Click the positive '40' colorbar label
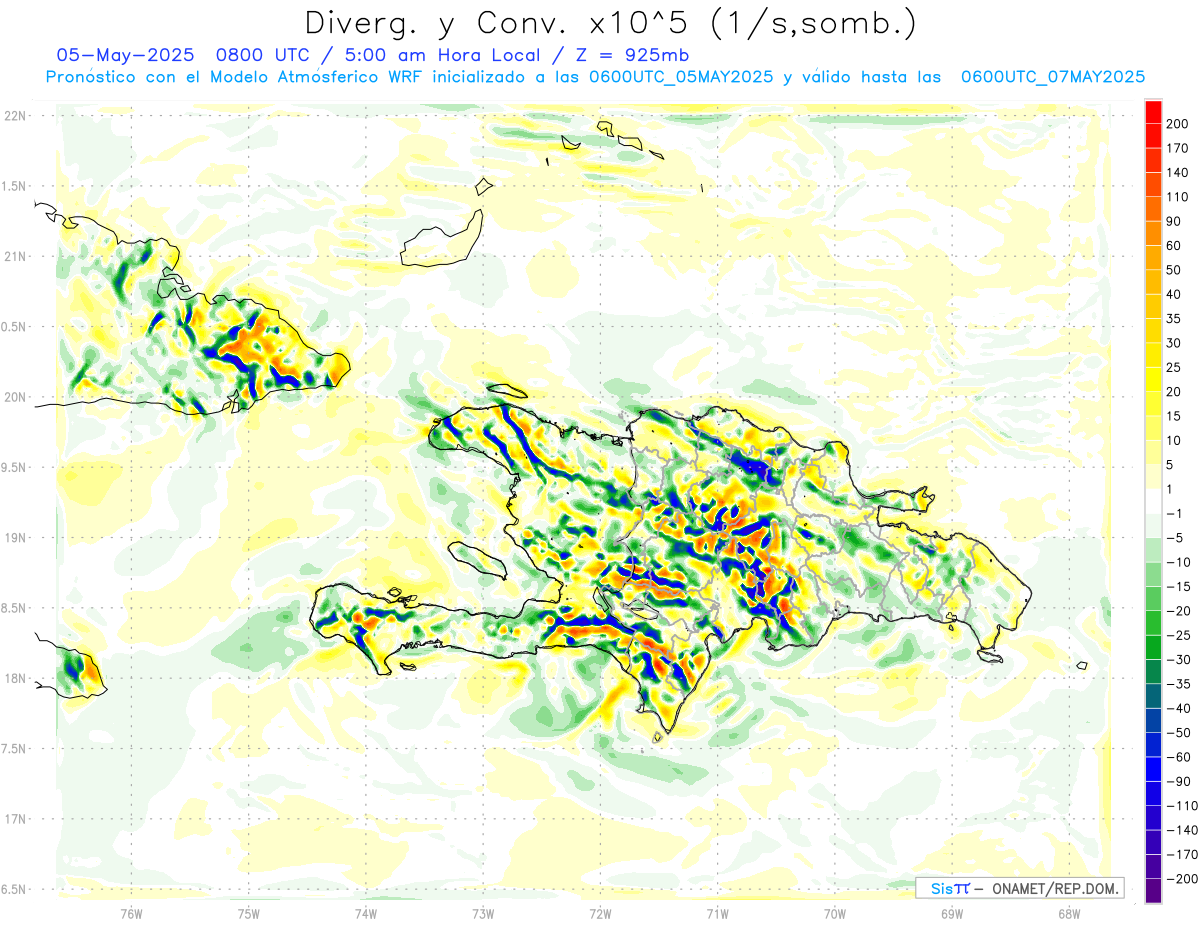This screenshot has width=1200, height=927. [1174, 295]
